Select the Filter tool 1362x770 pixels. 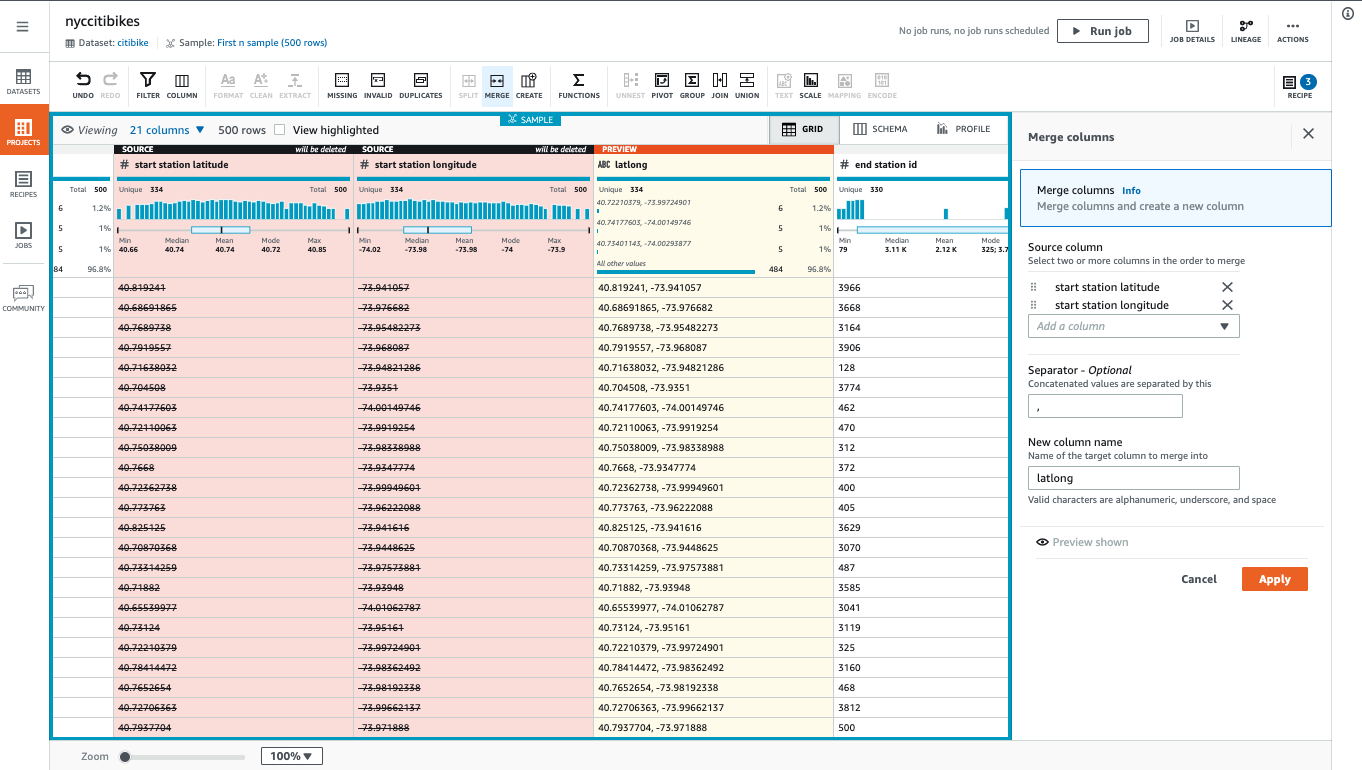(147, 85)
